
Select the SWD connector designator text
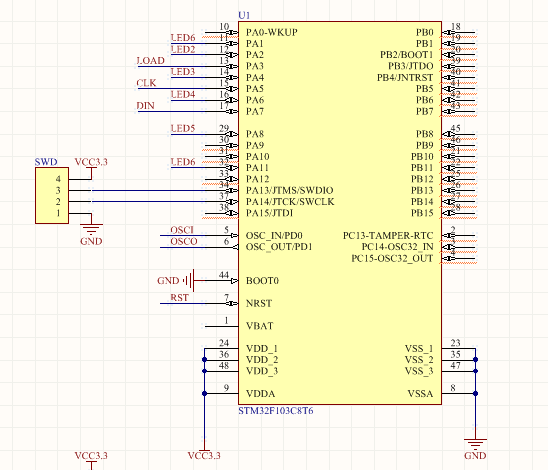[46, 162]
